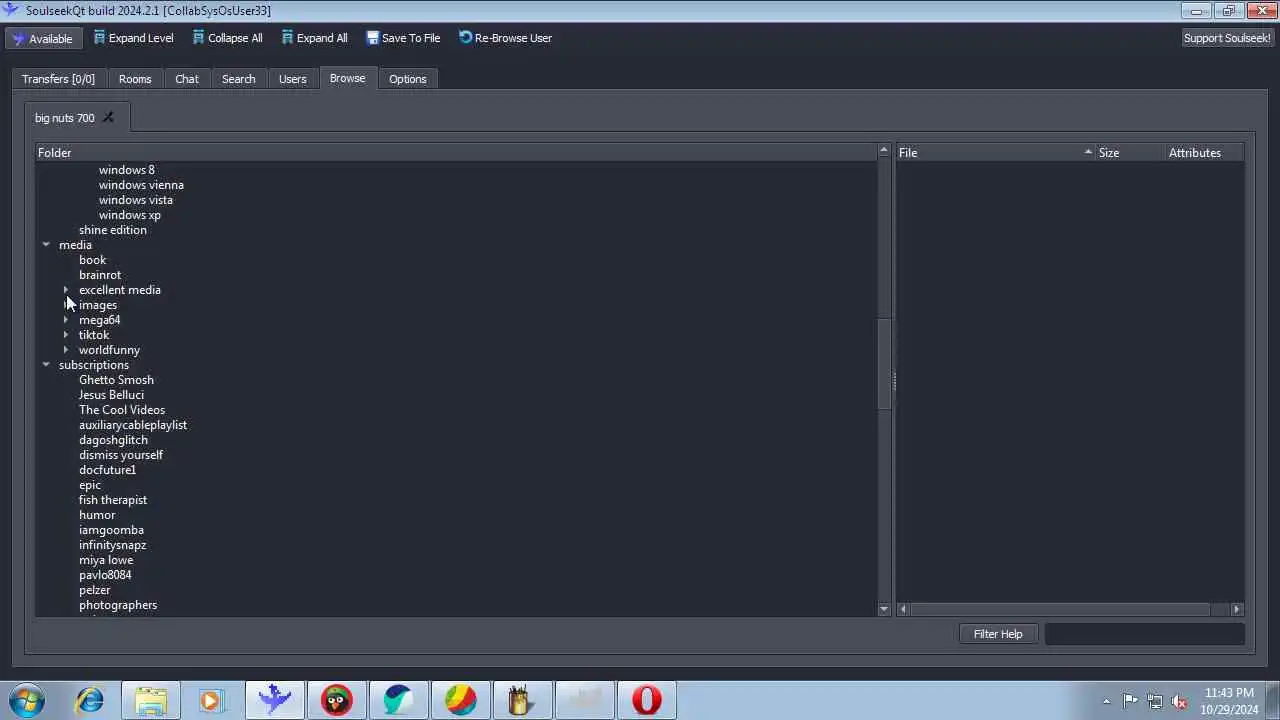The image size is (1280, 720).
Task: Click the Support Soulseek! button
Action: pyautogui.click(x=1227, y=38)
